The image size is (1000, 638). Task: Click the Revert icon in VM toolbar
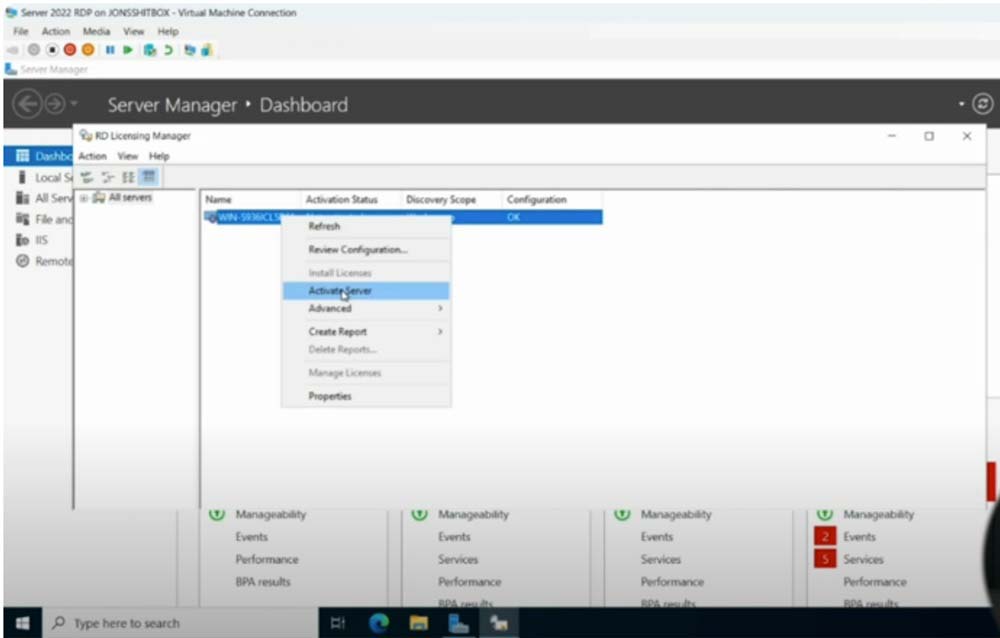click(168, 49)
